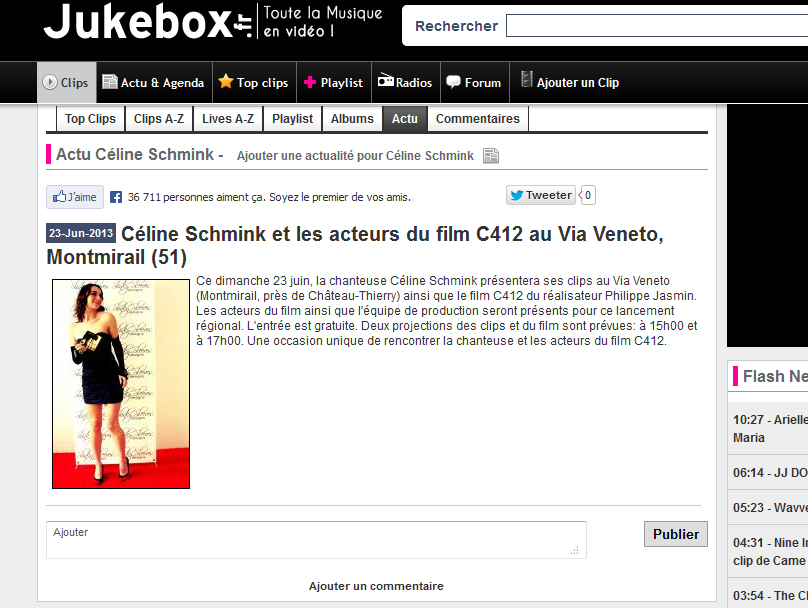
Task: Click inside the Rechercher search field
Action: point(657,26)
